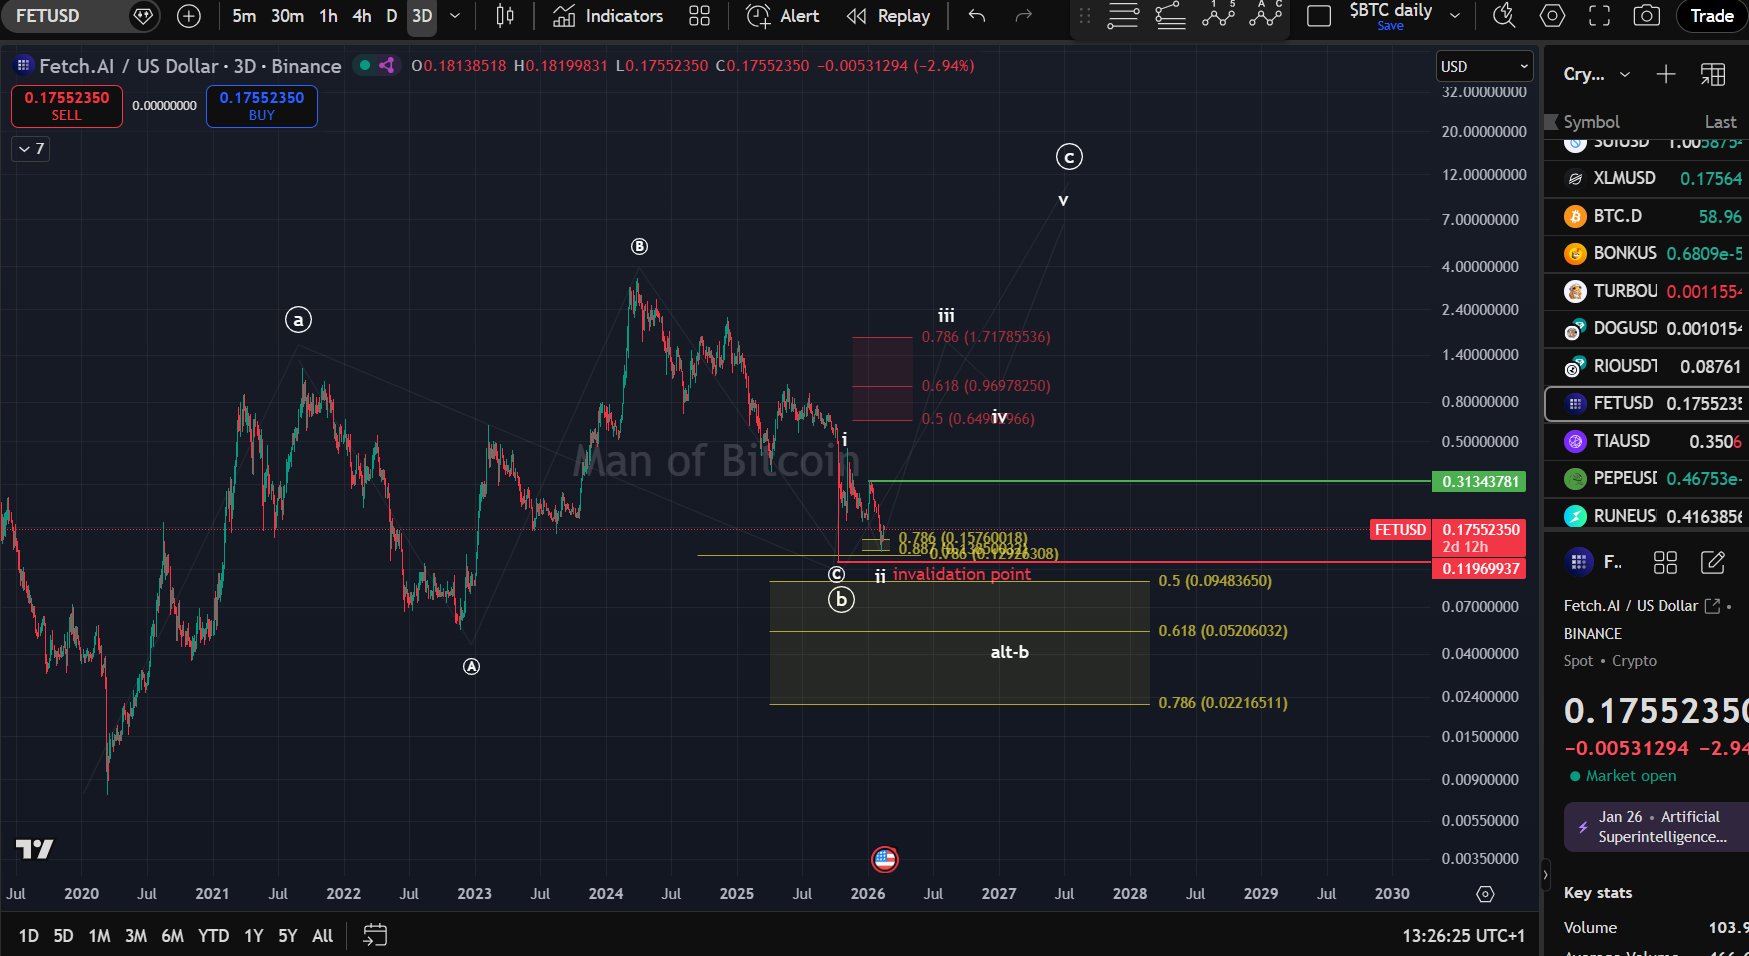Switch to the 1h timeframe
The image size is (1749, 956).
point(328,16)
